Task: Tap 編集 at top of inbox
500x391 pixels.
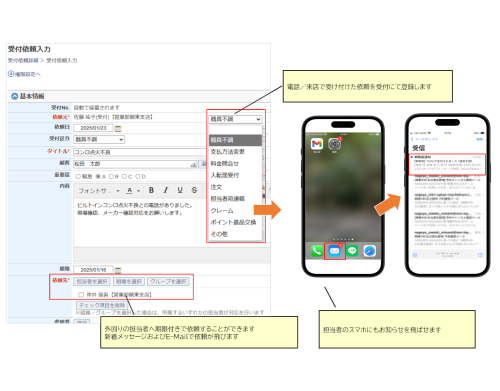Action: pos(480,139)
